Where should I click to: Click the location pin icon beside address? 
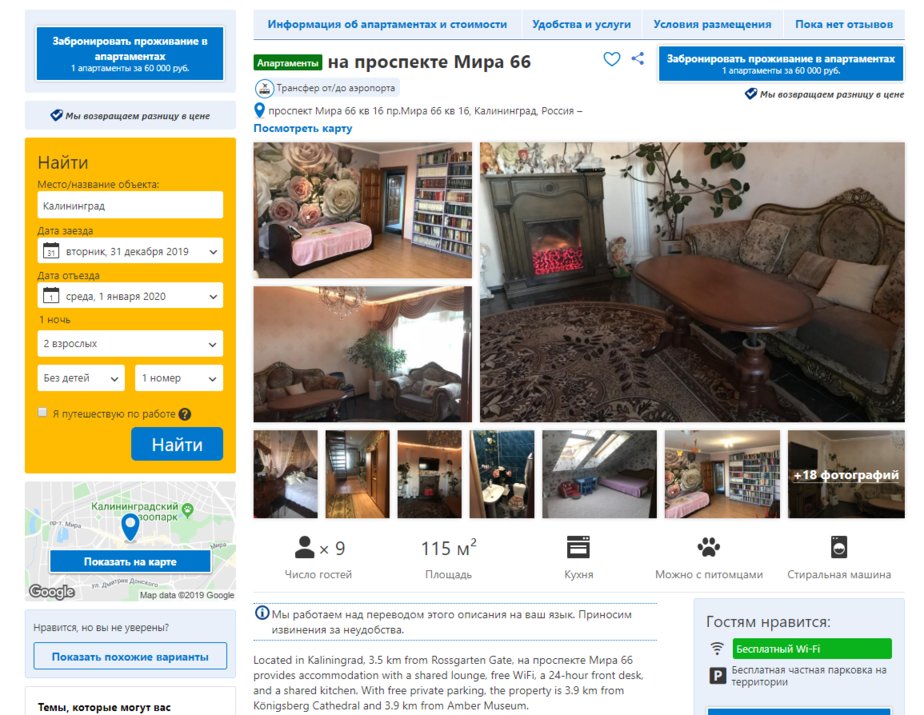[259, 110]
